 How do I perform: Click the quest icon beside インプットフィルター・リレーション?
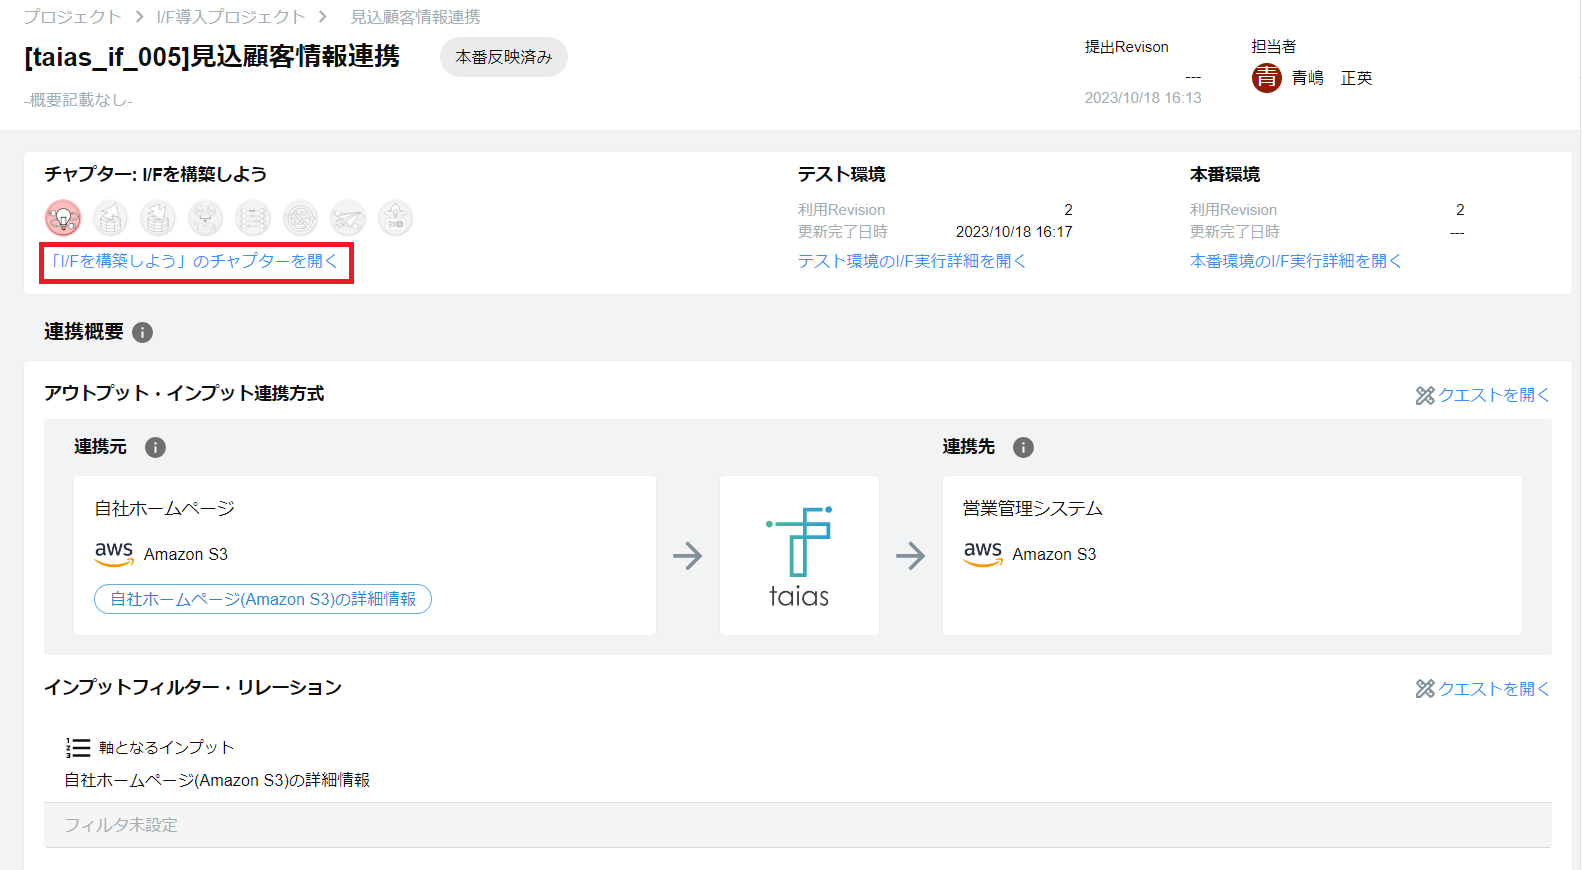click(x=1425, y=689)
